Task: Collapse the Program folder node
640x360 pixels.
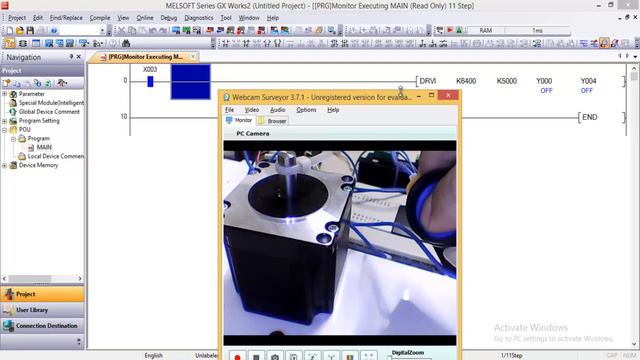Action: 13,139
